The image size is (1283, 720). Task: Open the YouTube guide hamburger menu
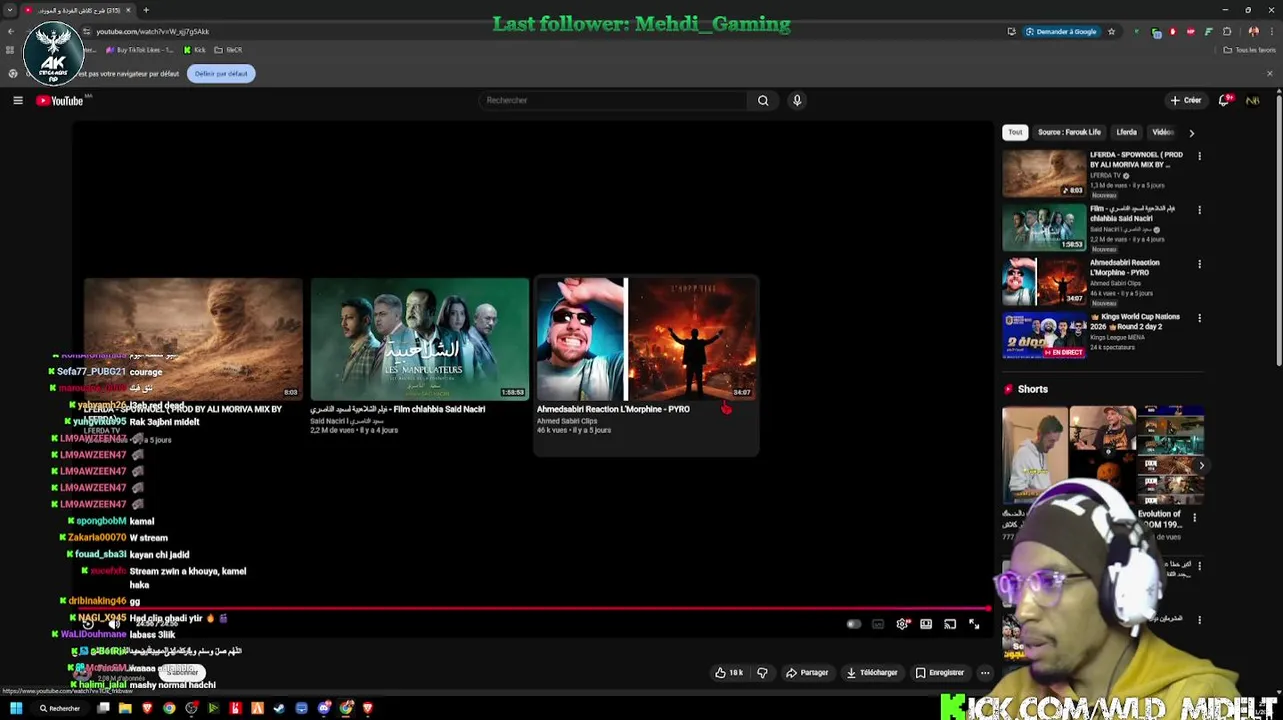click(x=18, y=100)
